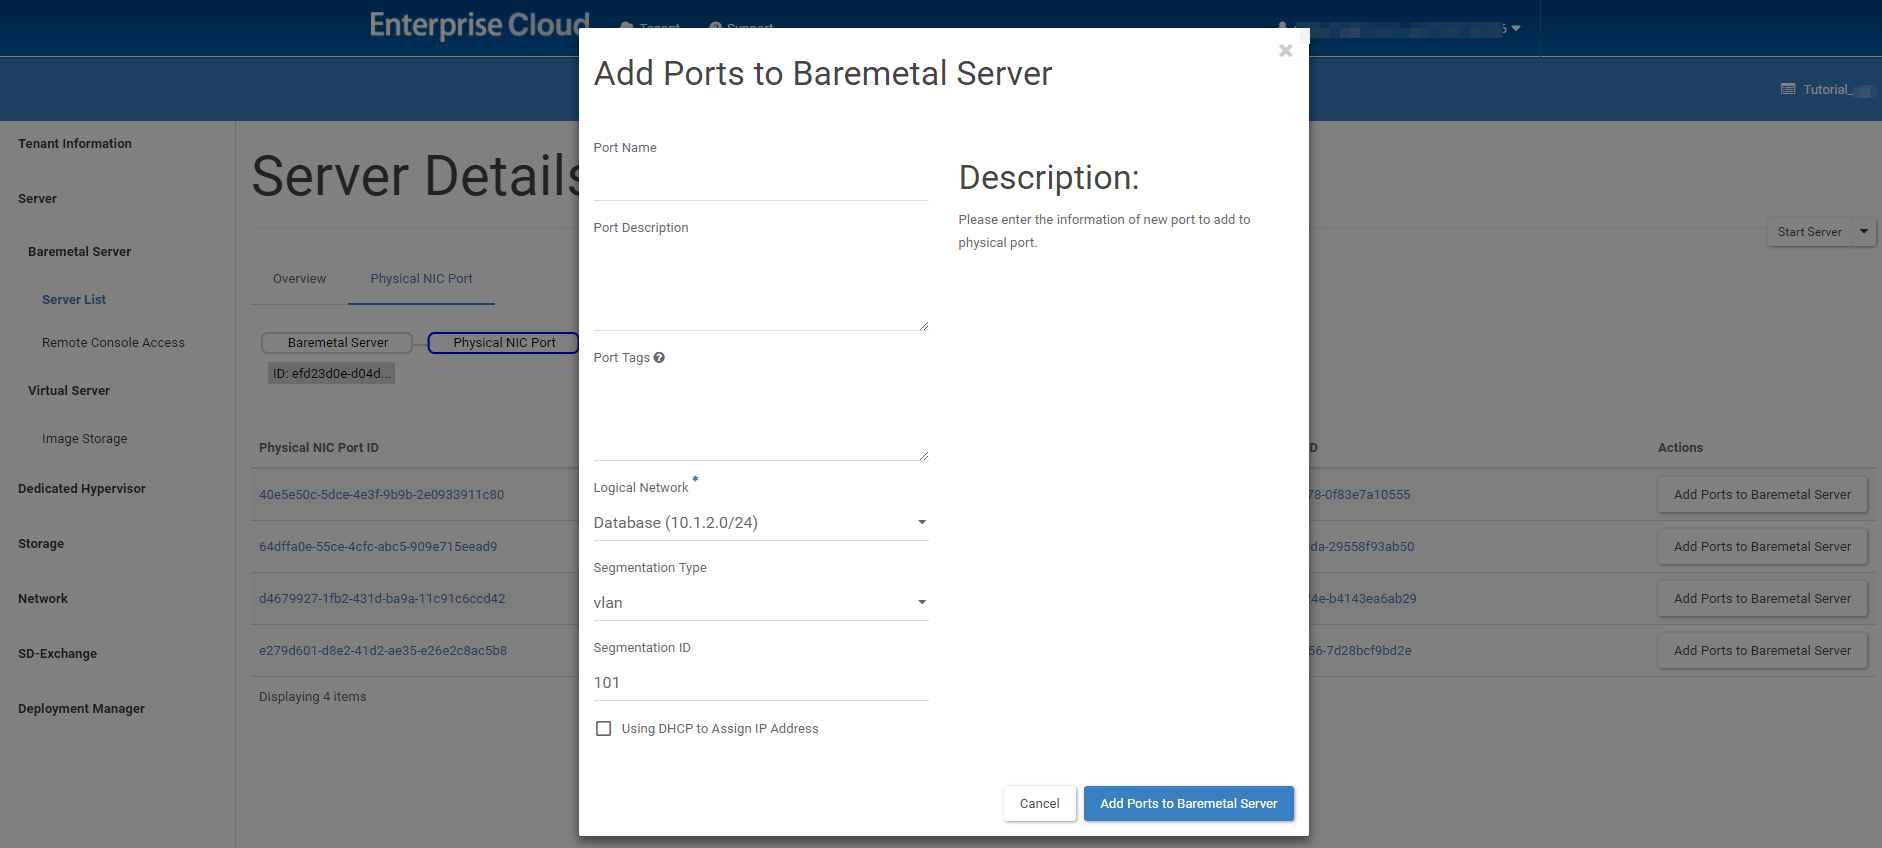
Task: Enable Using DHCP to Assign IP Address
Action: (604, 729)
